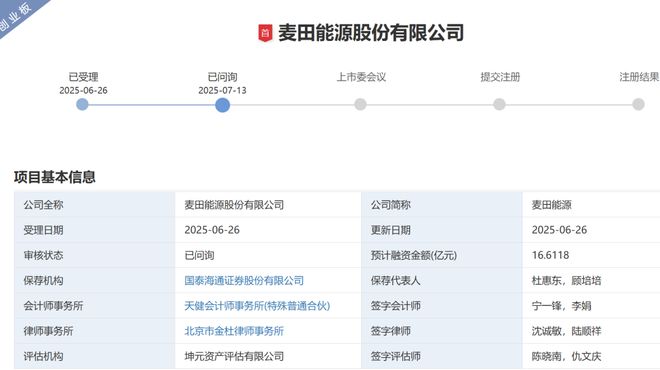
Task: Click the 创业板 corner ribbon badge
Action: pos(17,16)
